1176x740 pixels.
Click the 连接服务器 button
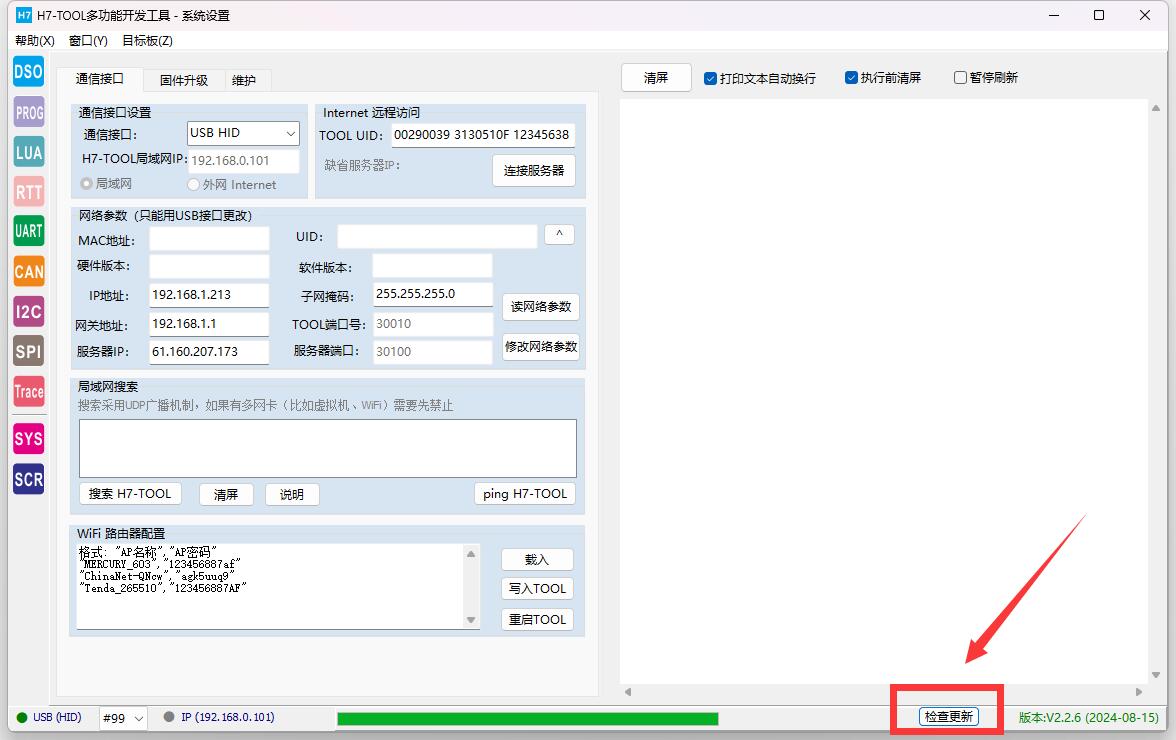pyautogui.click(x=534, y=170)
